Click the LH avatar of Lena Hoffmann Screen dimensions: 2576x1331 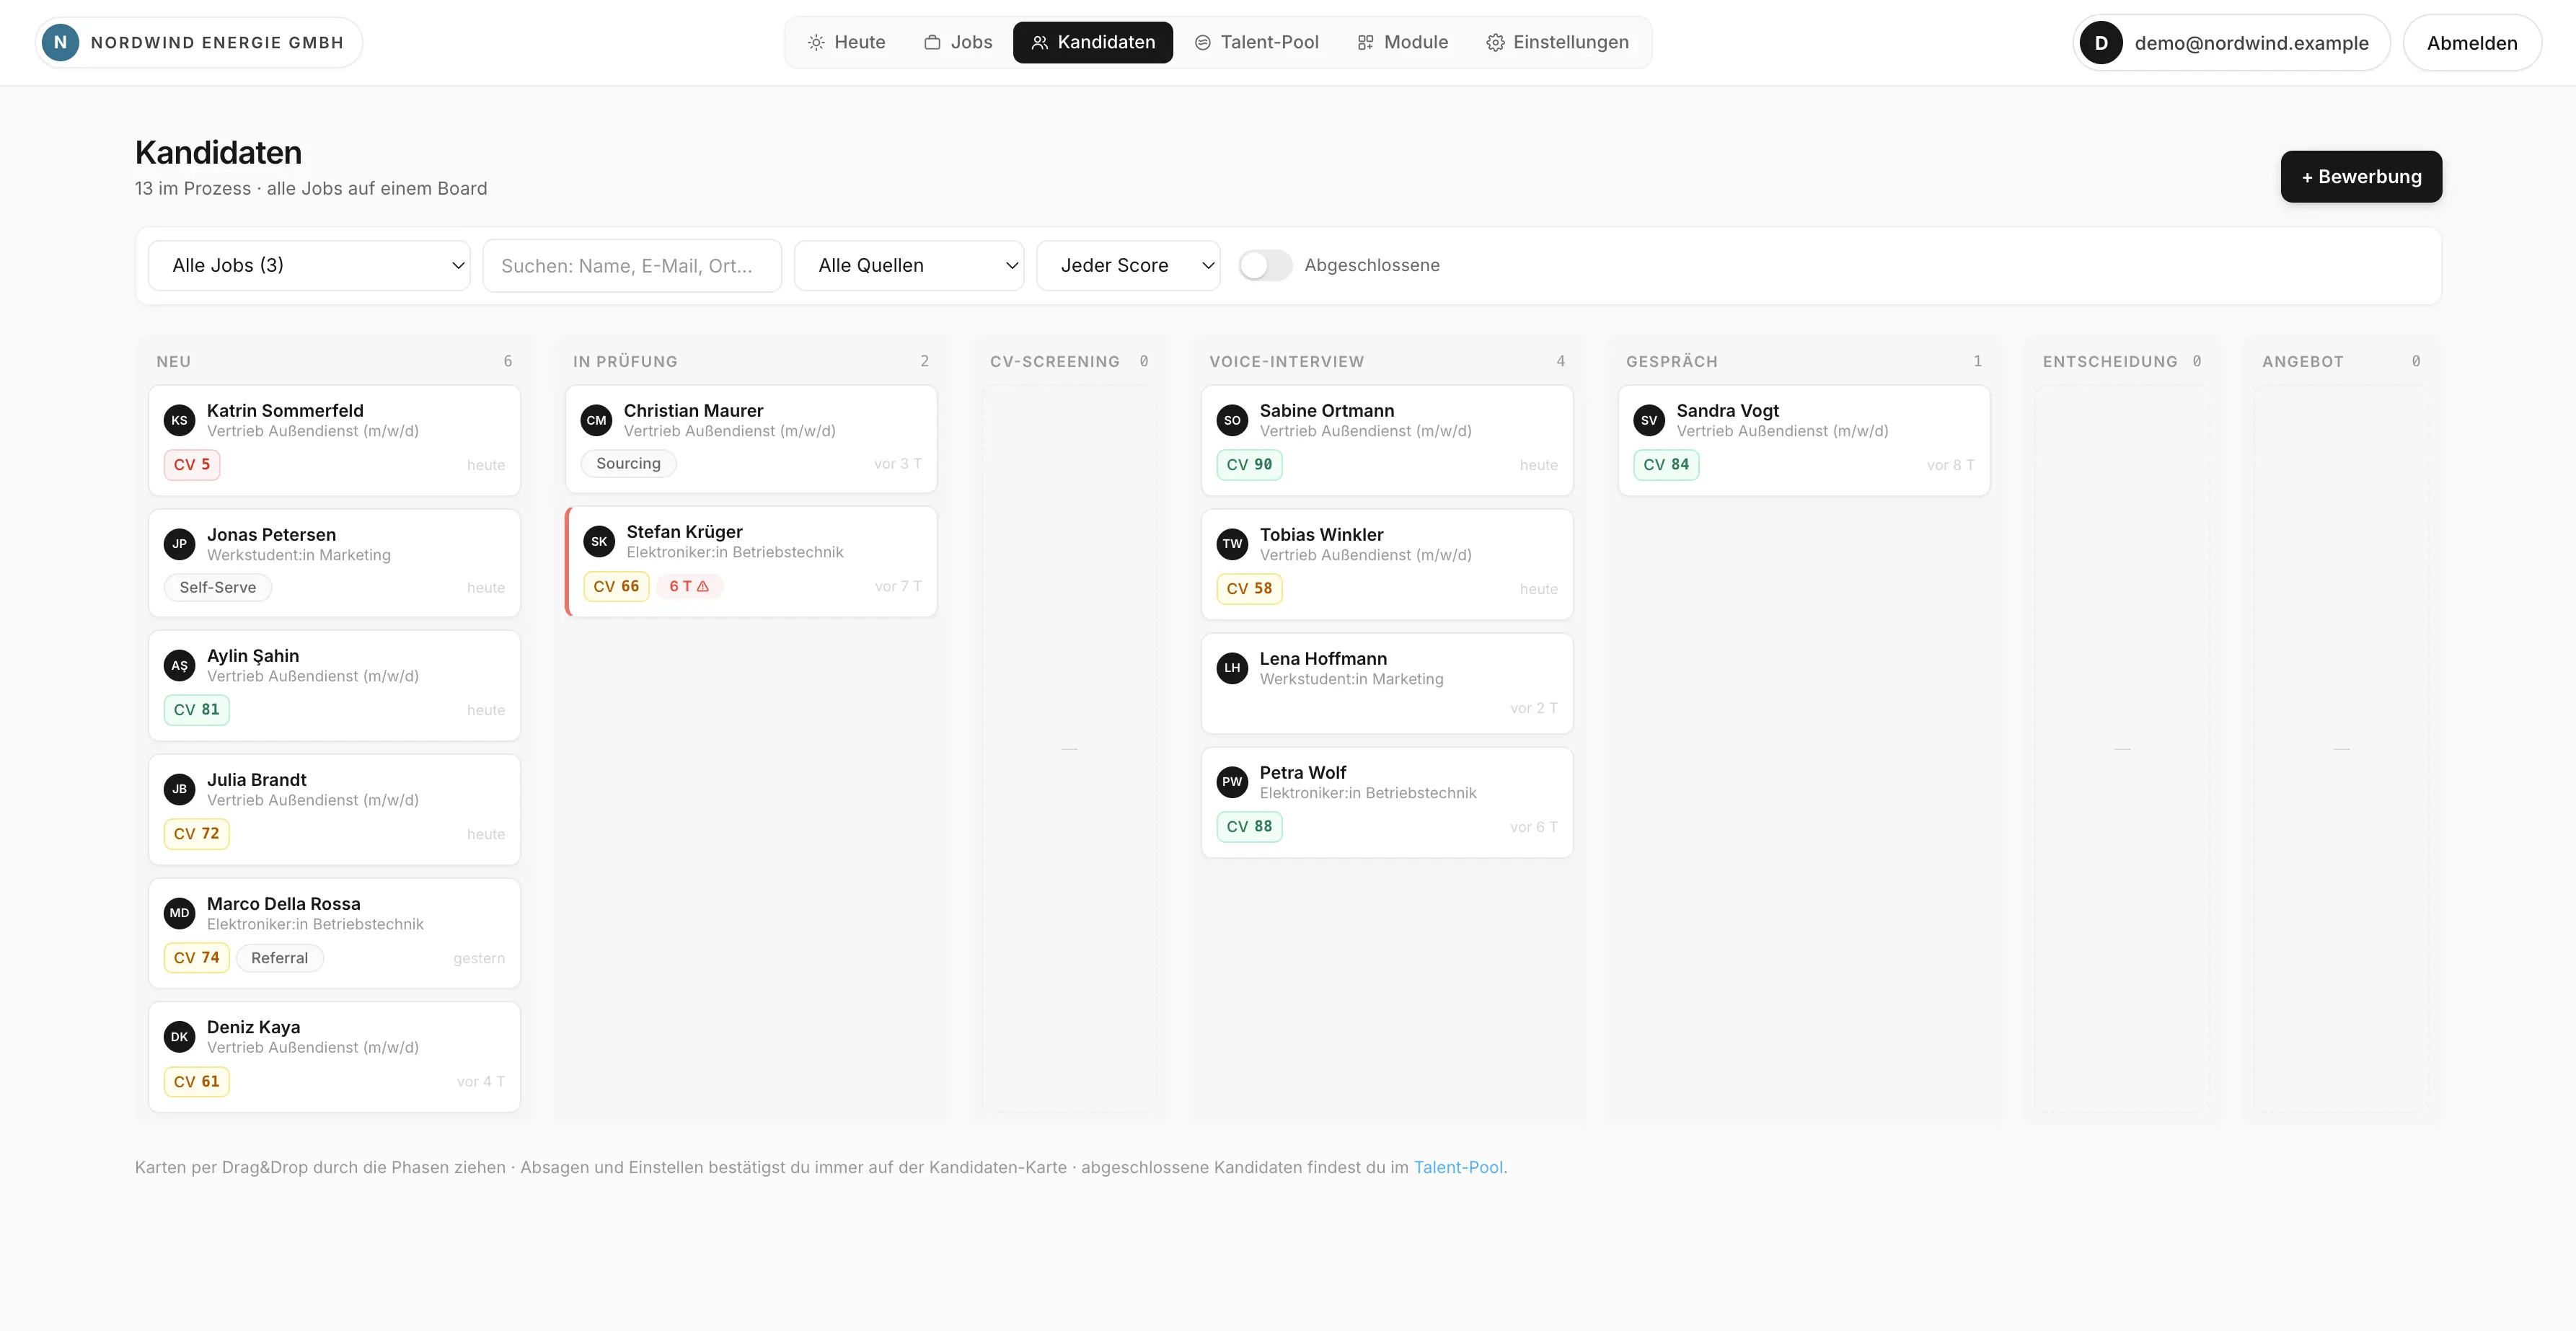point(1232,668)
